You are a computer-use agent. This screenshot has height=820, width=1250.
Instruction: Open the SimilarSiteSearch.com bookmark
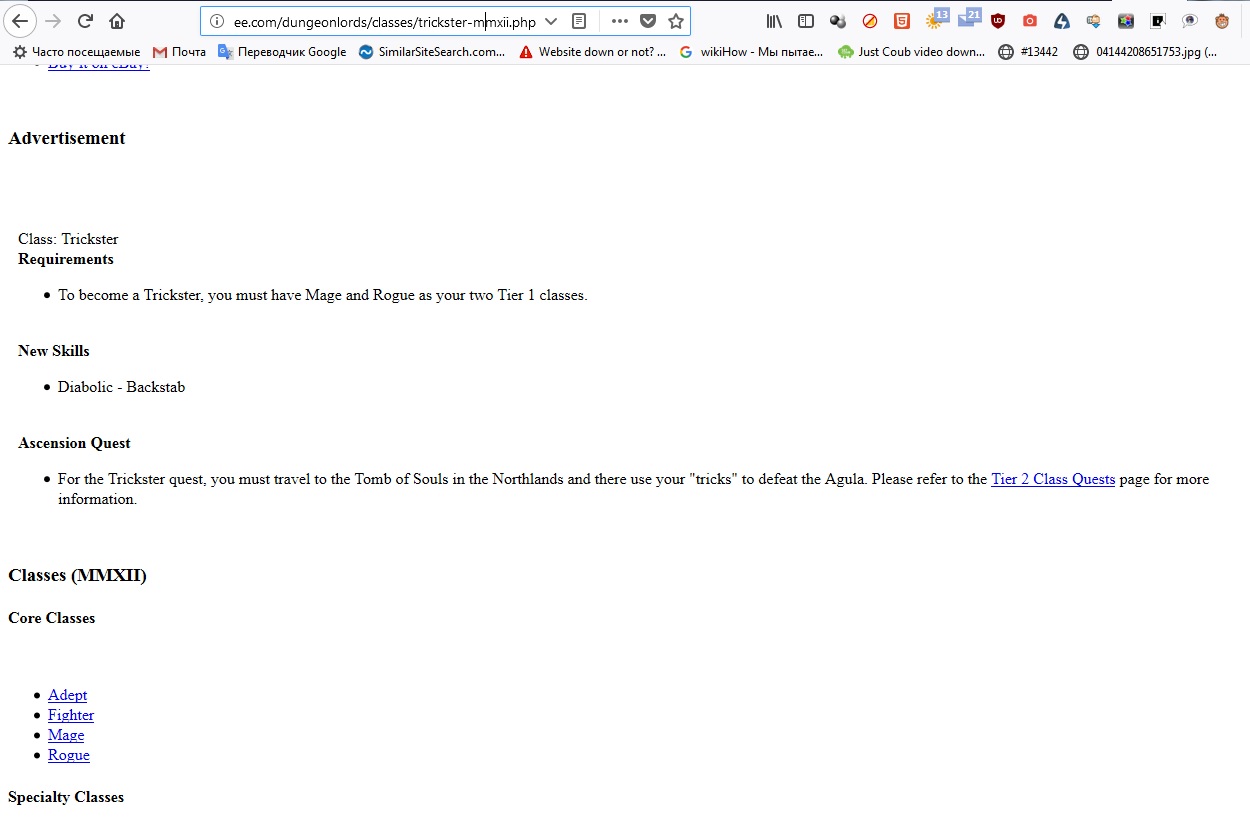pos(432,52)
